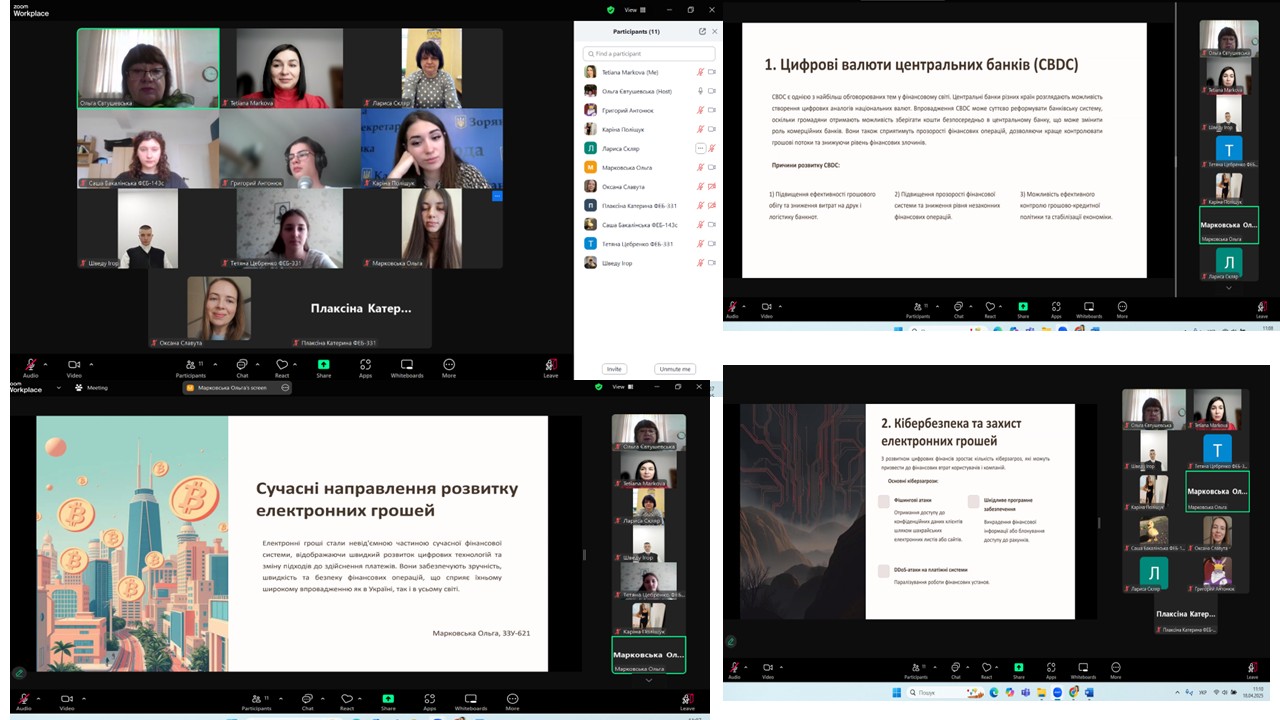This screenshot has height=720, width=1280.
Task: Select Григорий Антонюк in participants list
Action: point(648,110)
